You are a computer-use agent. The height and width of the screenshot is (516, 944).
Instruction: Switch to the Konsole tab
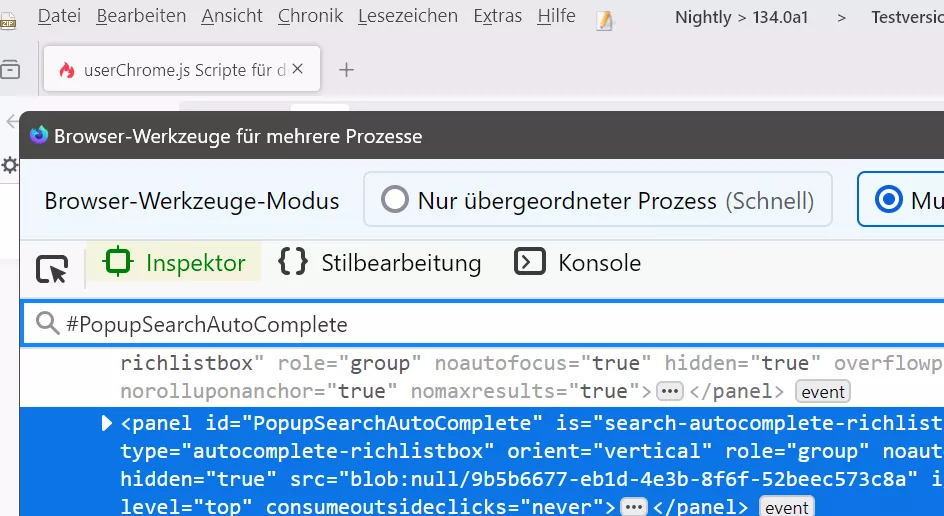click(578, 263)
